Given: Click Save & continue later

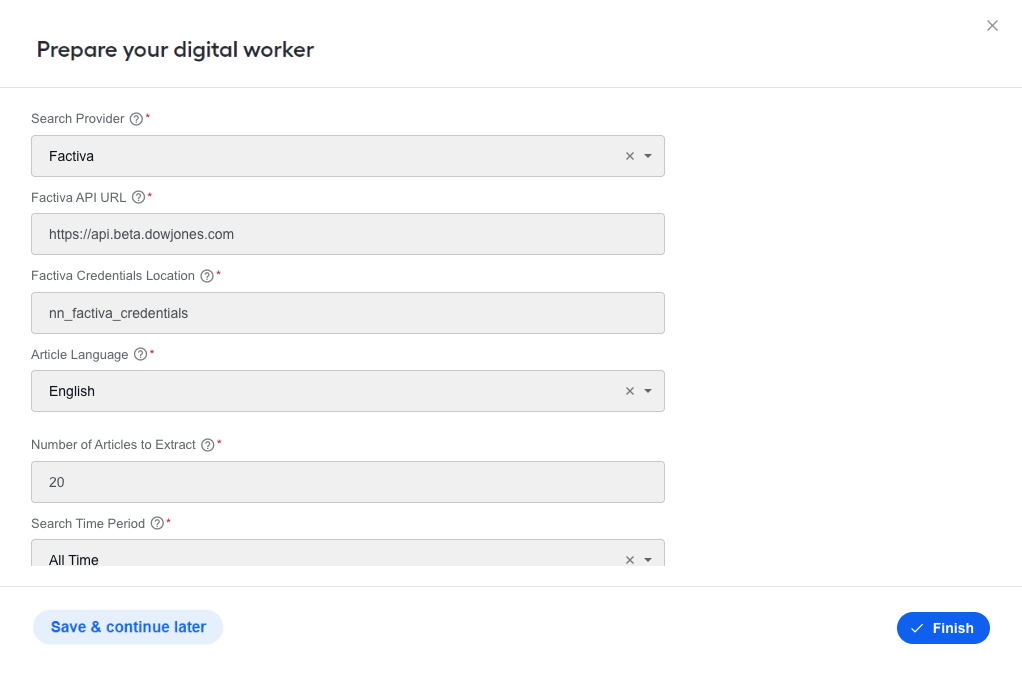Looking at the screenshot, I should (128, 627).
